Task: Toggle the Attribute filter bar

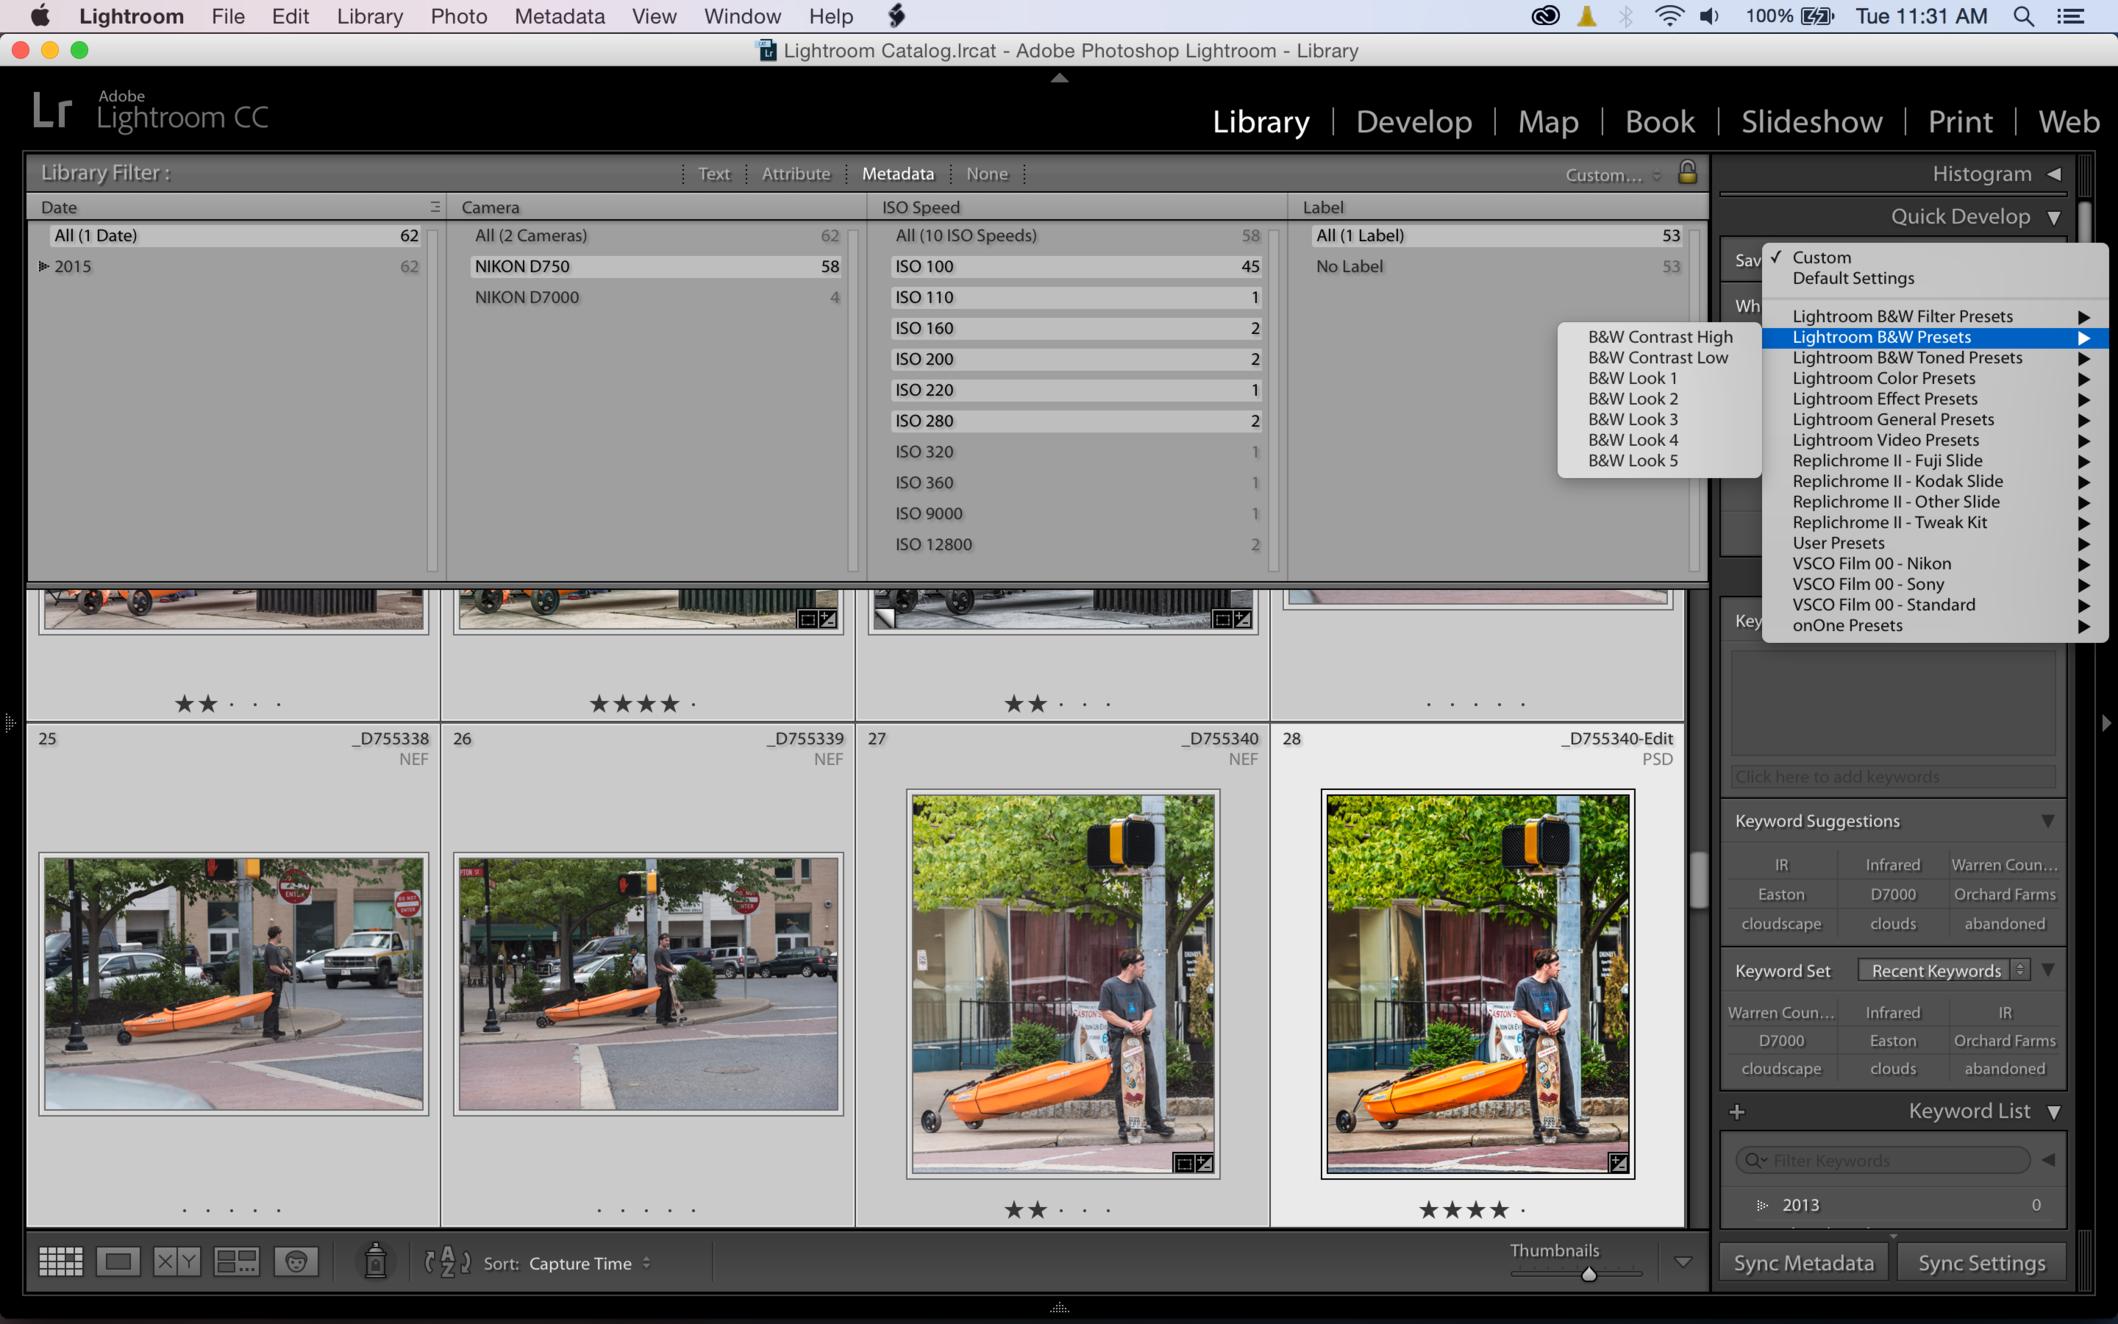Action: point(795,174)
